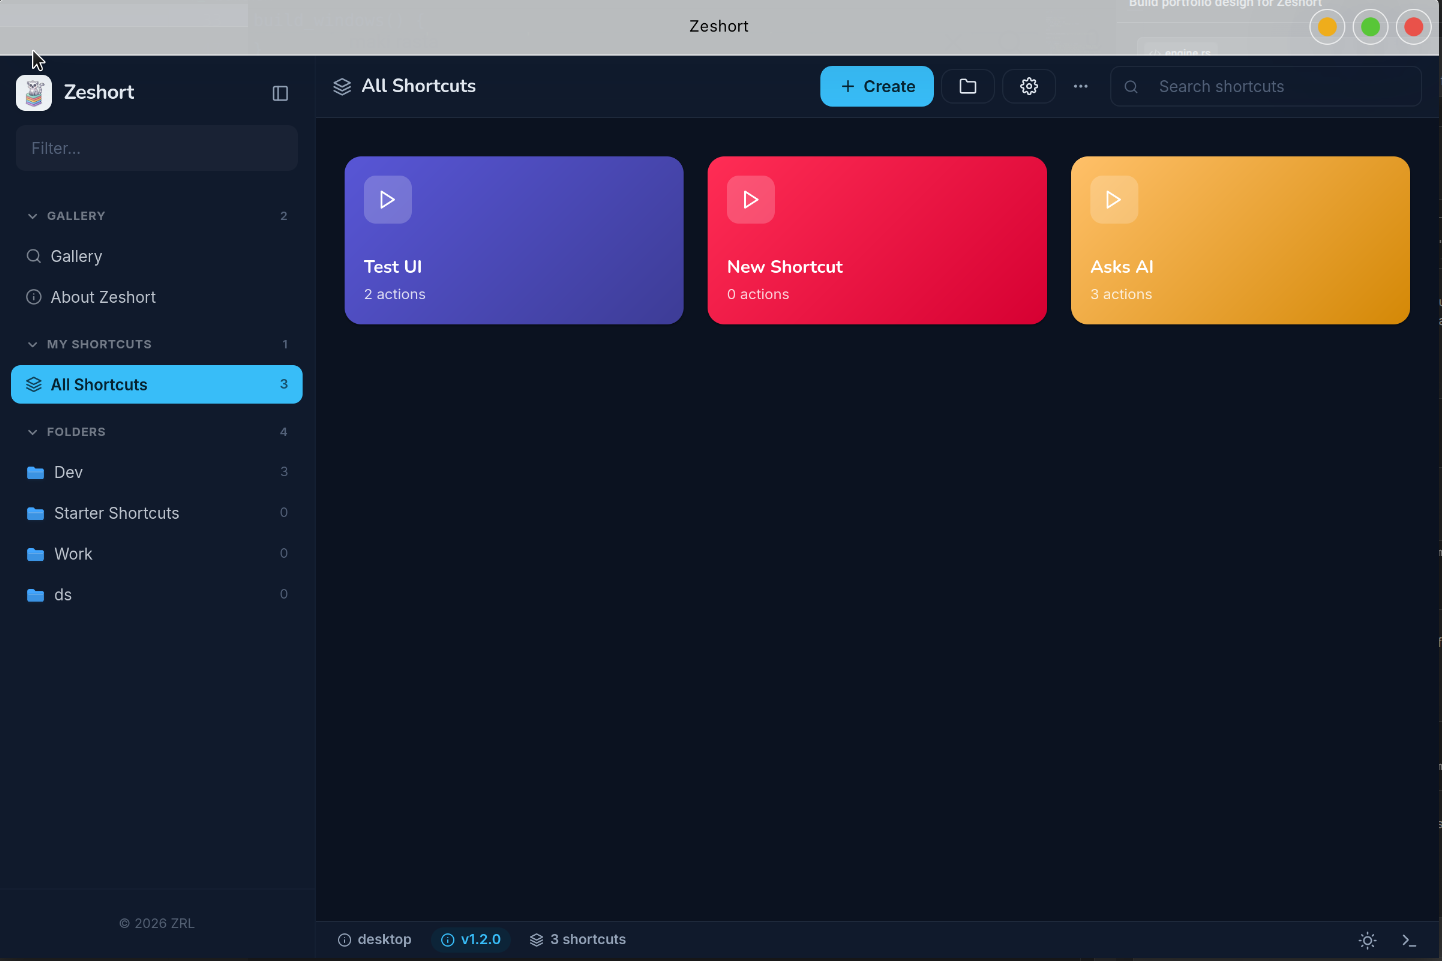Click the yellow minimize window button
Screen dimensions: 1442x961
tap(1327, 27)
